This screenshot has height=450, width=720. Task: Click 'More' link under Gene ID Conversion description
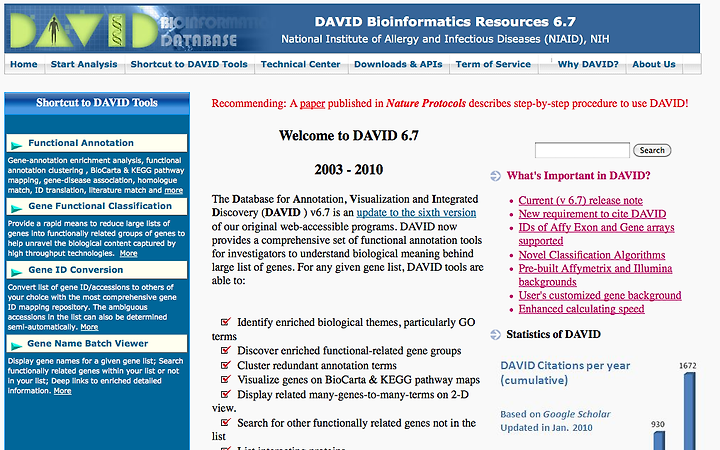coord(89,327)
